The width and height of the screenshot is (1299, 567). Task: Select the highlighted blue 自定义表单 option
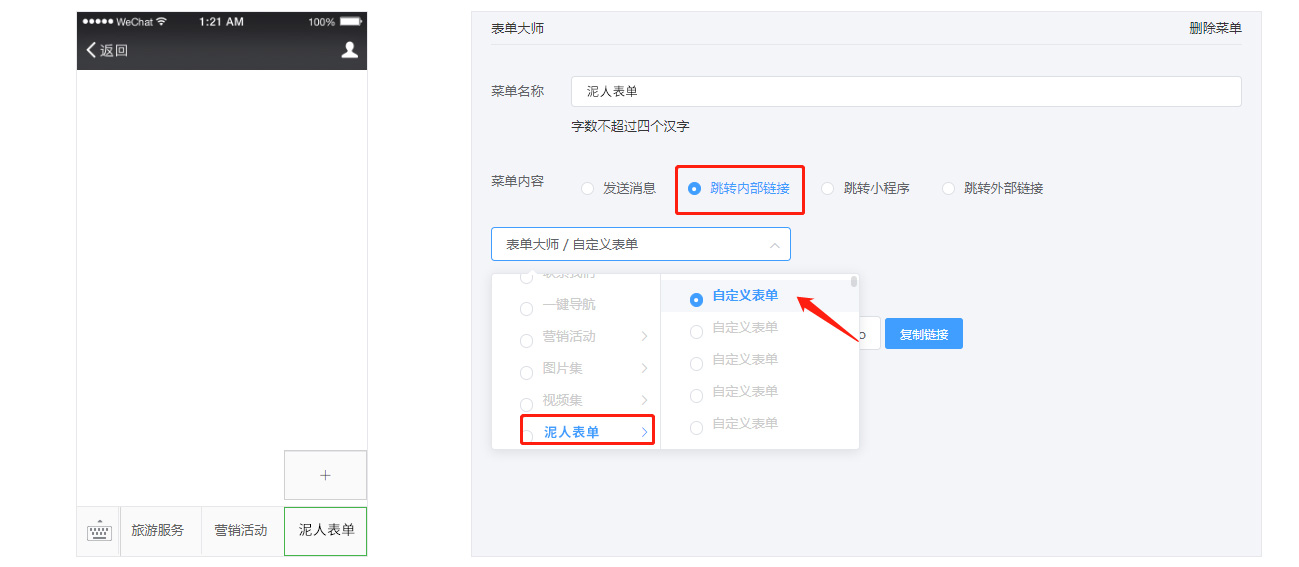pyautogui.click(x=745, y=296)
